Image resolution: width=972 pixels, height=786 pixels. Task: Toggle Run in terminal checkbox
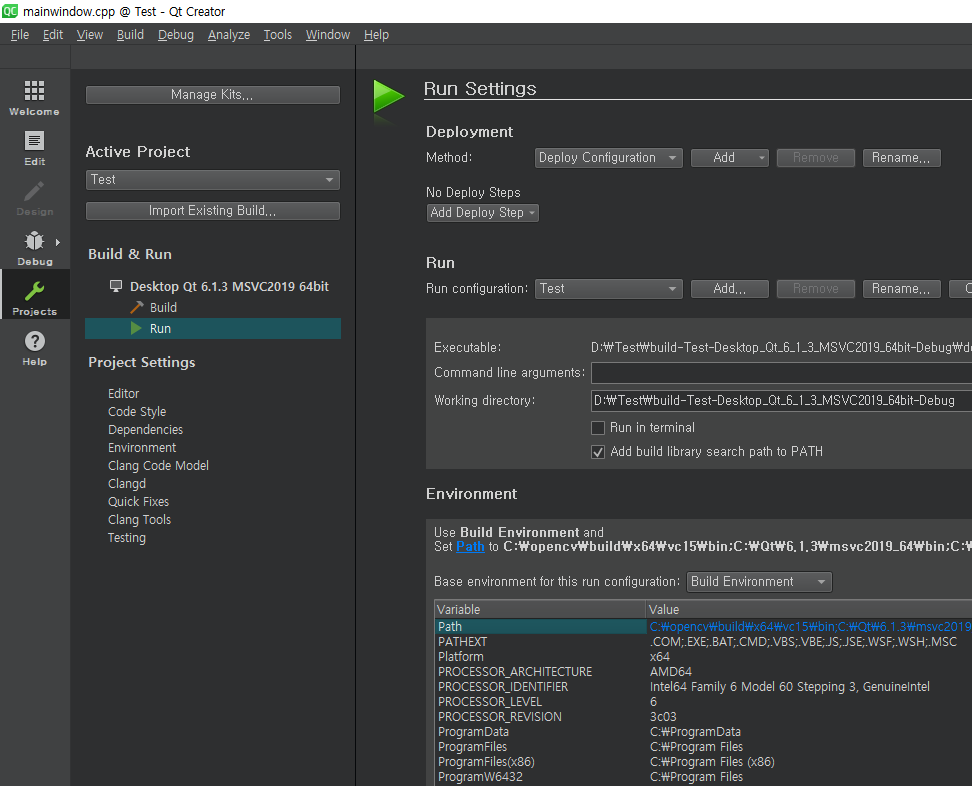pos(598,428)
